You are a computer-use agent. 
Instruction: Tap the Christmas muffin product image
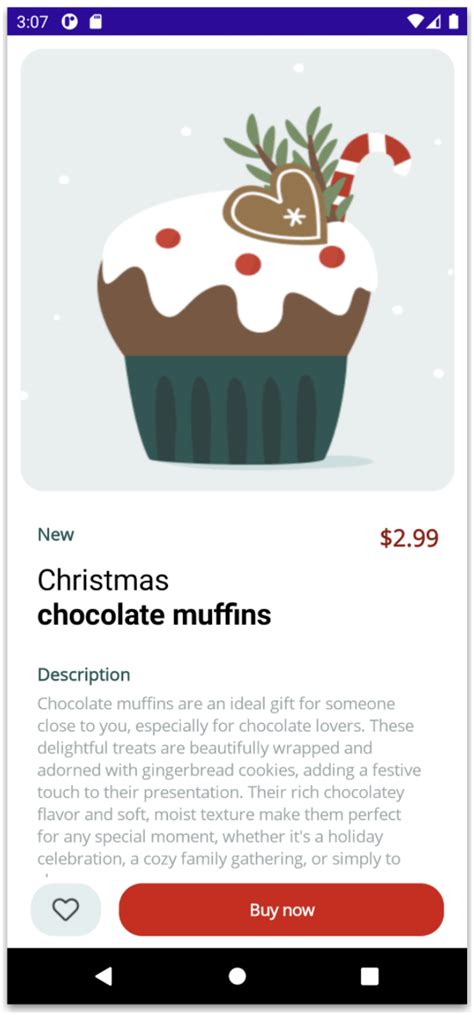[237, 270]
